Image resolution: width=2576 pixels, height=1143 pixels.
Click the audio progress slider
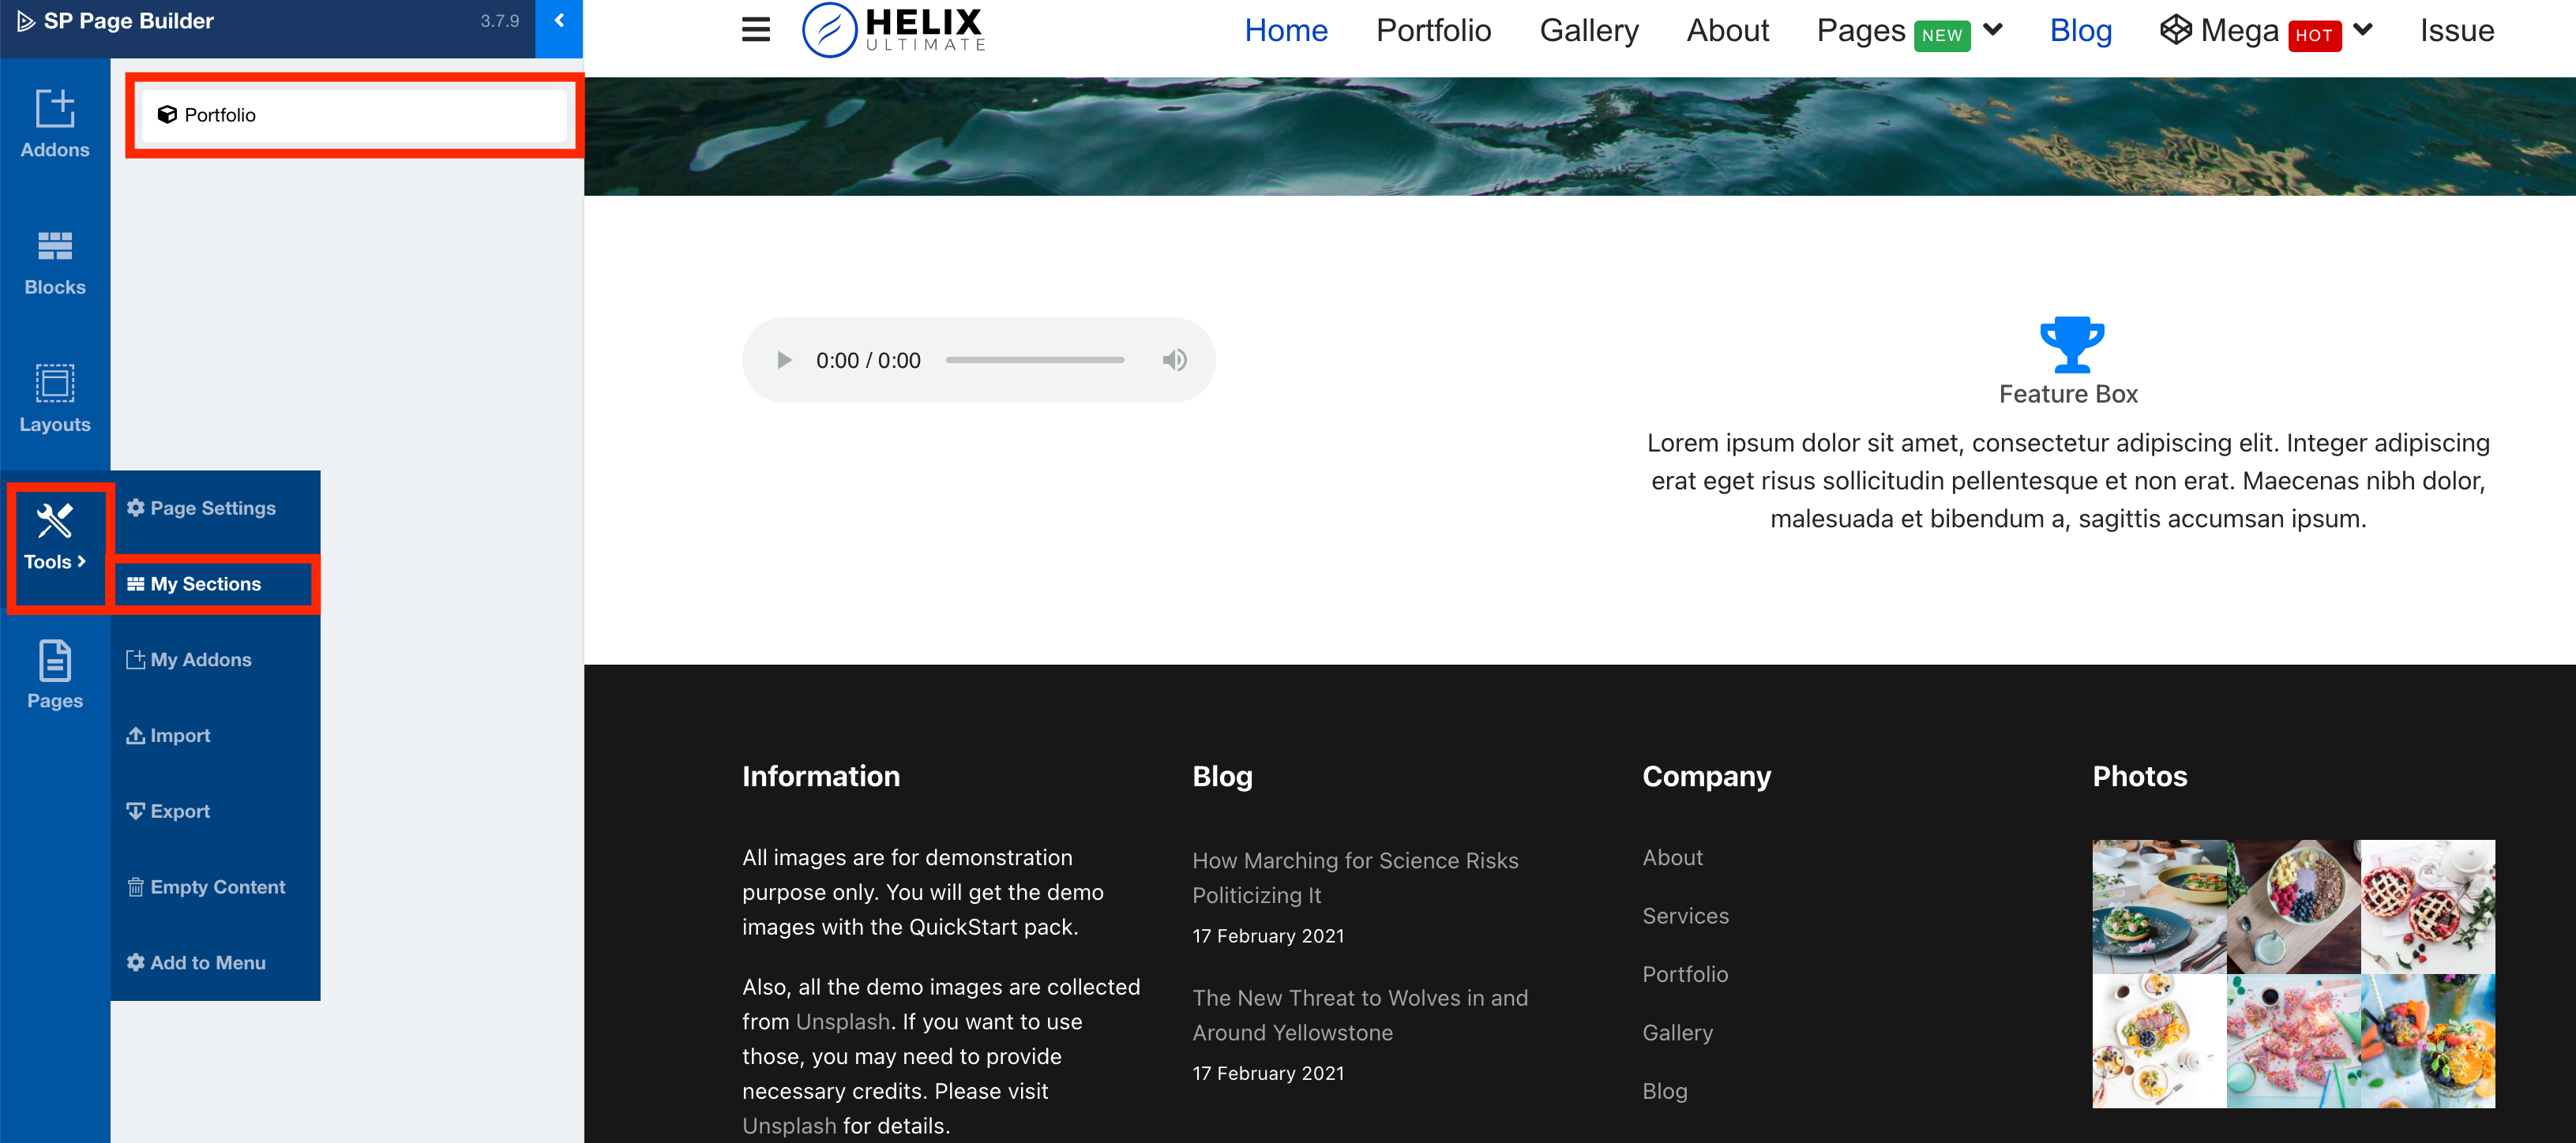pyautogui.click(x=1034, y=360)
